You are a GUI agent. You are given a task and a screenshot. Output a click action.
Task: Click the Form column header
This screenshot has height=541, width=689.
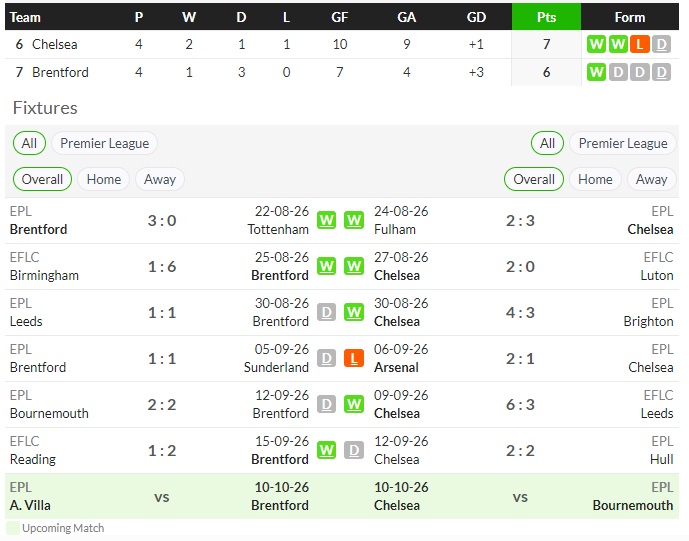[x=630, y=17]
